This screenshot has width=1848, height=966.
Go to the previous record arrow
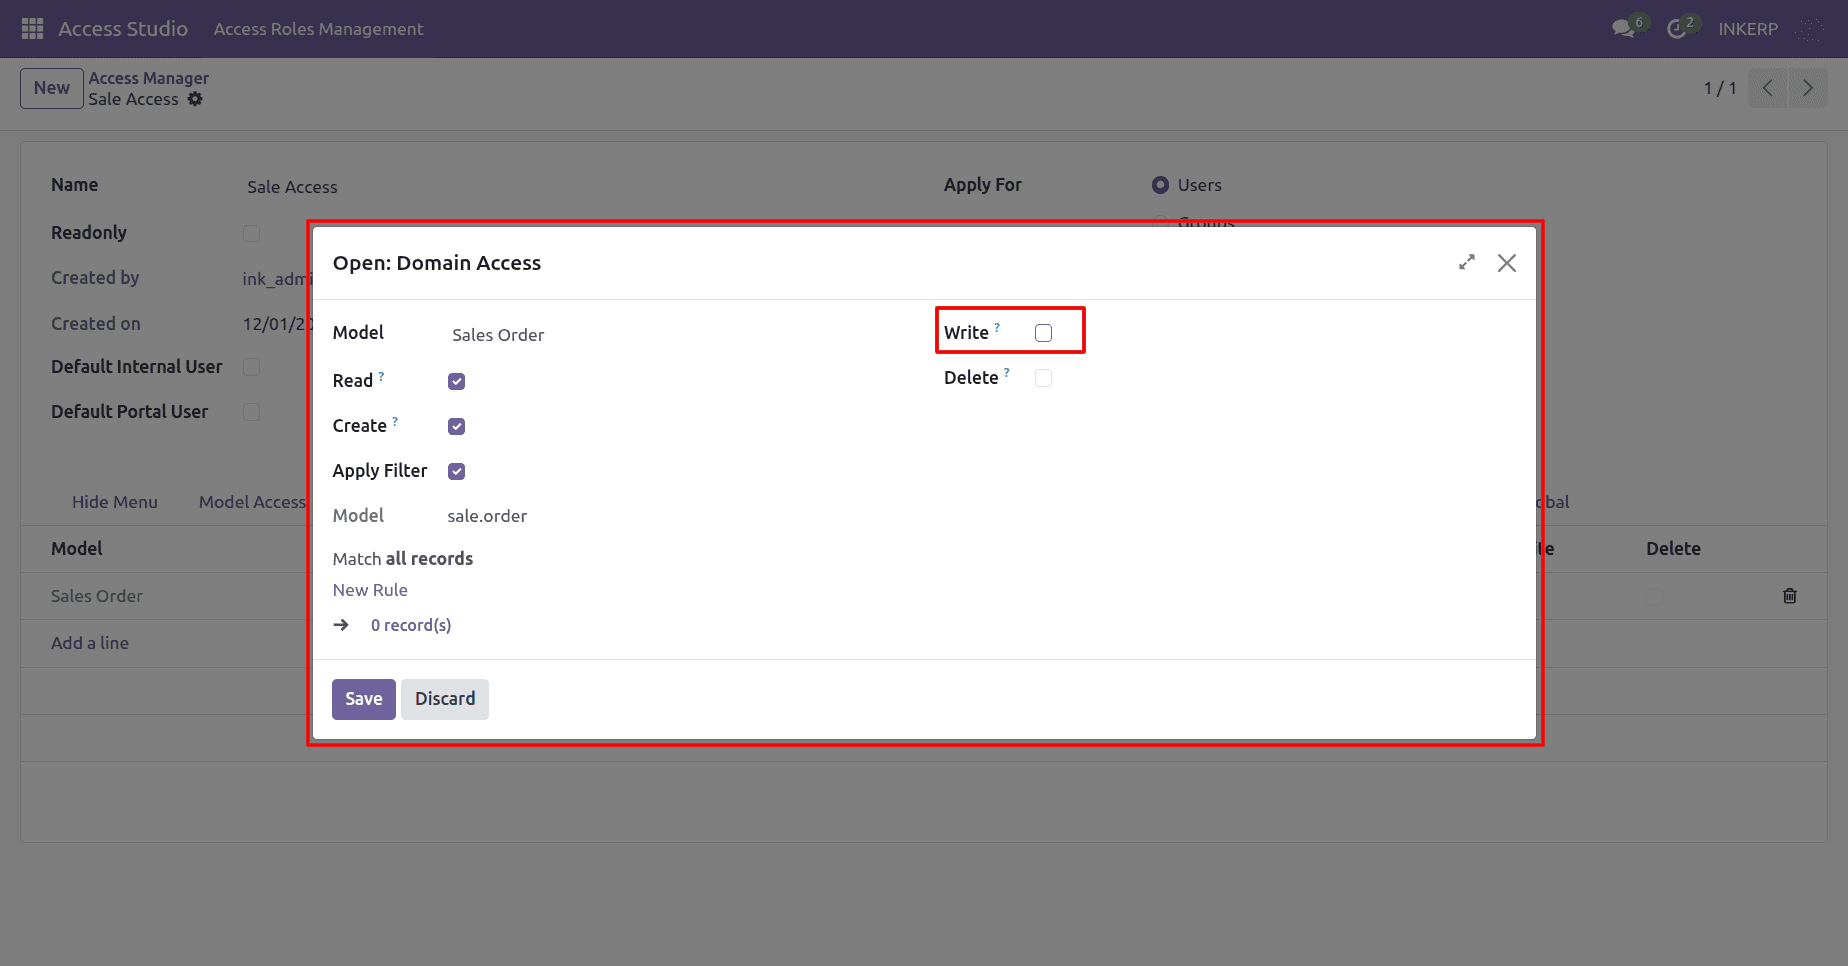pyautogui.click(x=1768, y=88)
